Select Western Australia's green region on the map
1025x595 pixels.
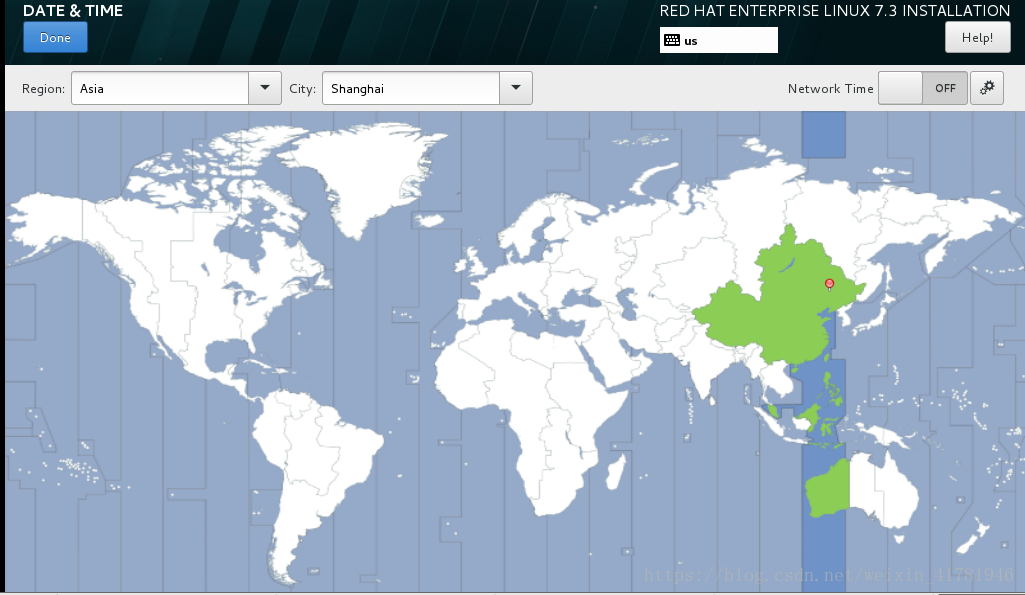827,488
